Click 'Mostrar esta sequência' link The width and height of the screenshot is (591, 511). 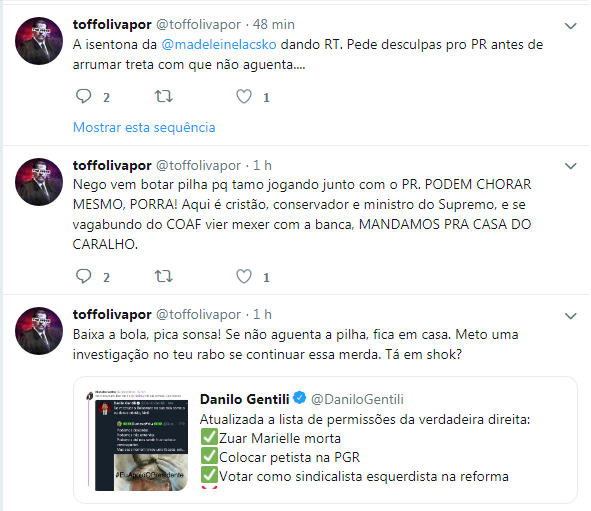pyautogui.click(x=144, y=127)
